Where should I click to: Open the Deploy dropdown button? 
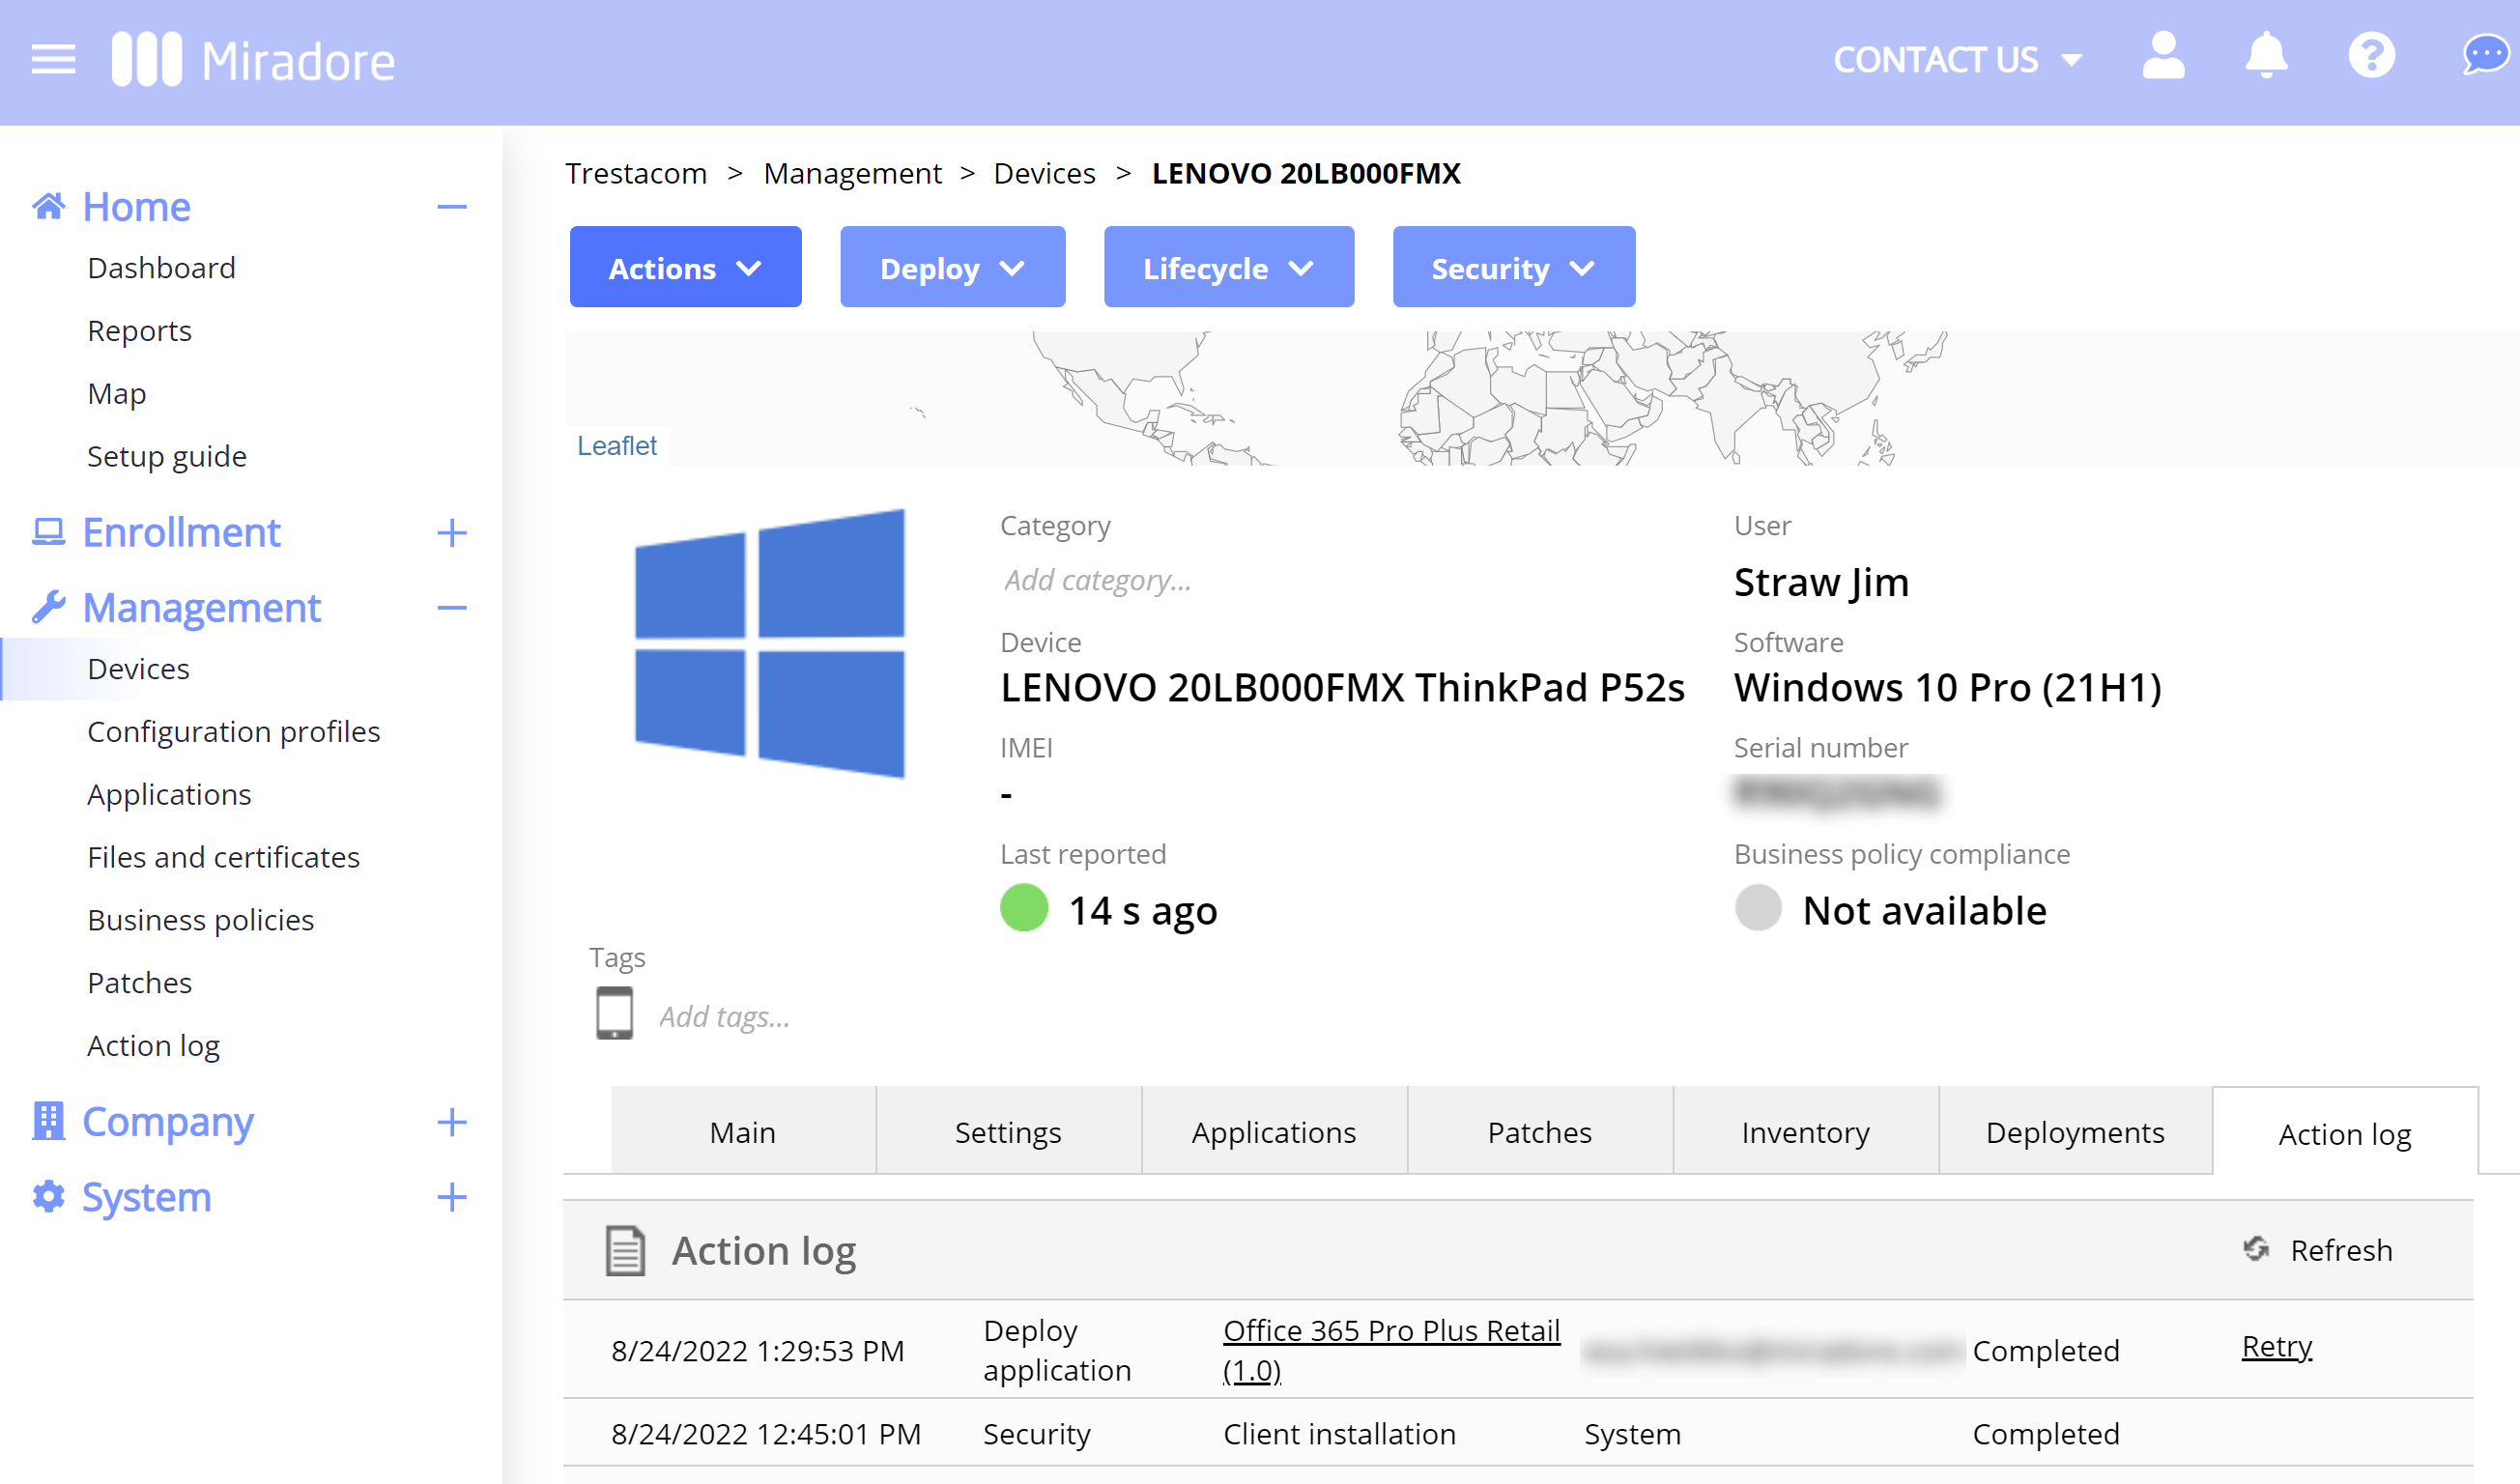[952, 267]
